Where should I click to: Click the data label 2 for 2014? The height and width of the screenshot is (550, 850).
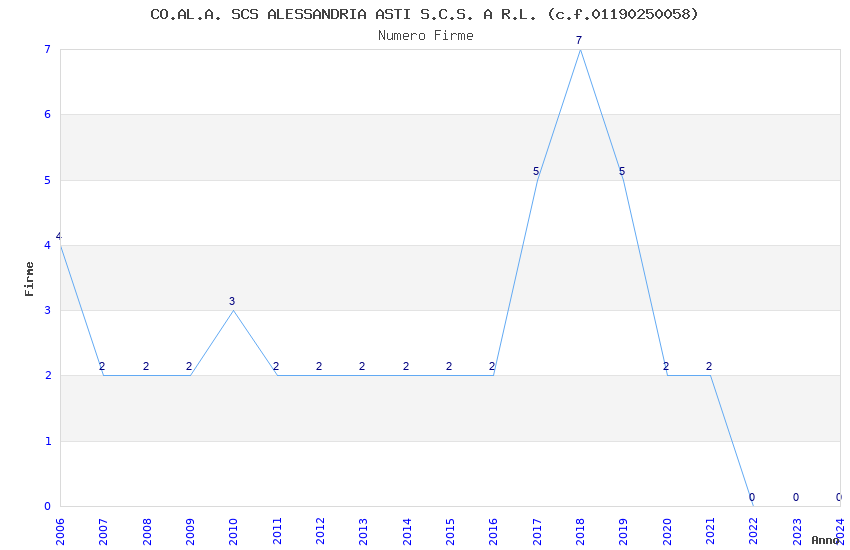tap(405, 366)
